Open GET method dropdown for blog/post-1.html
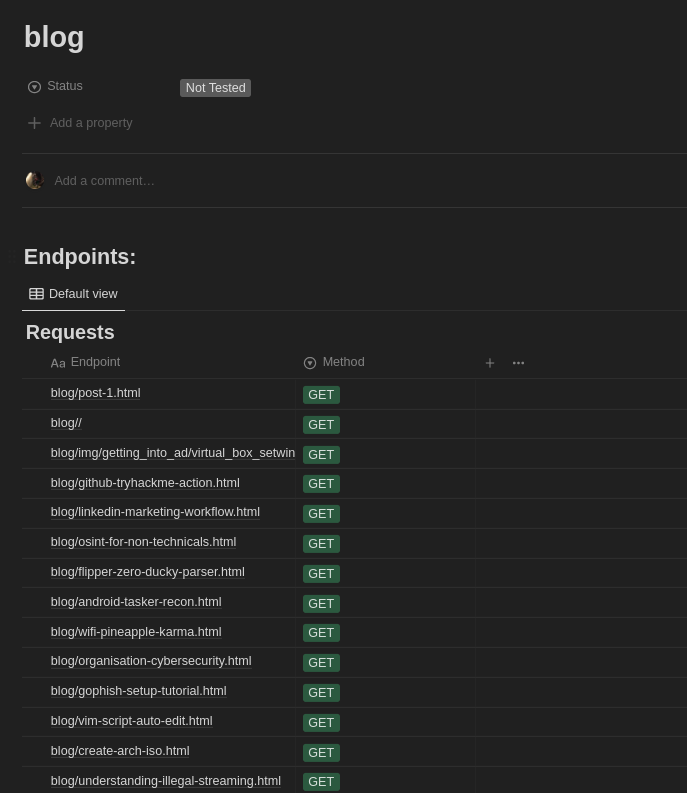 point(321,395)
